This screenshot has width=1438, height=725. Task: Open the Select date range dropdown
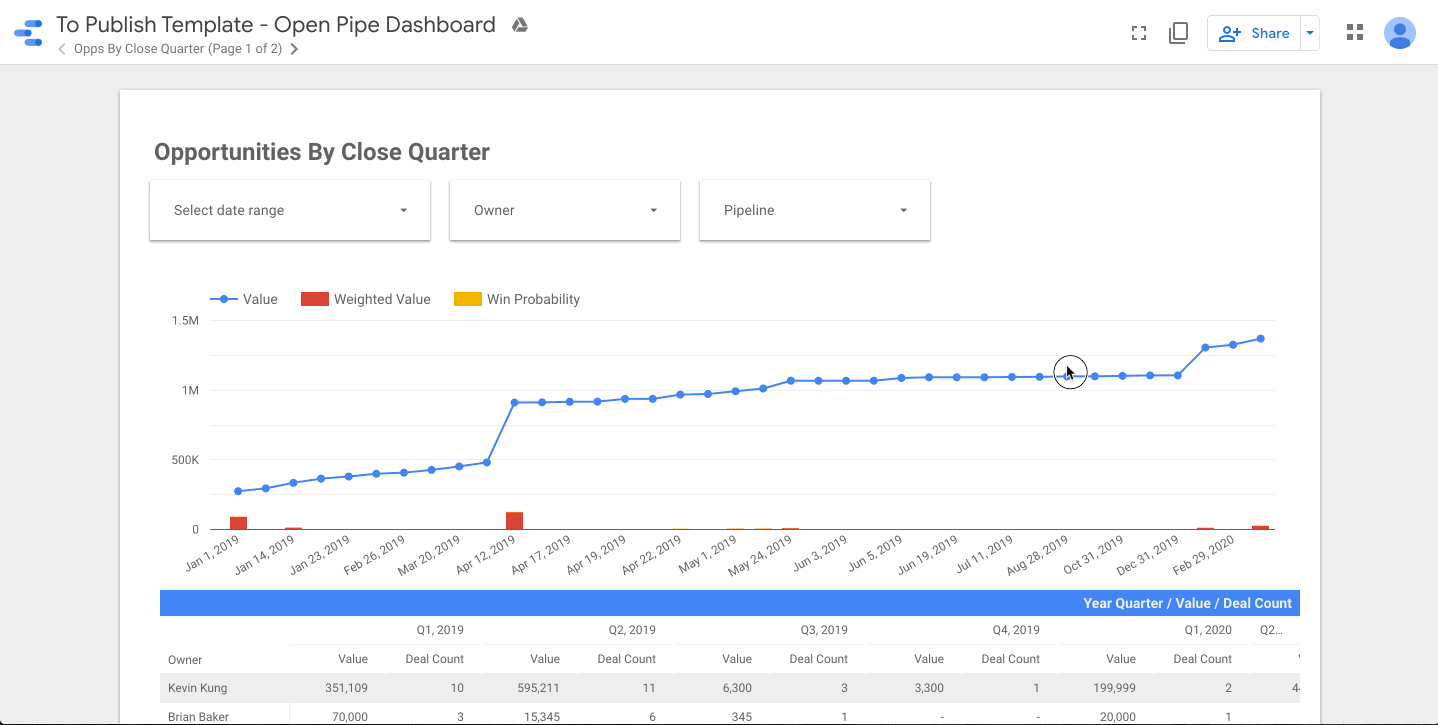[x=290, y=210]
